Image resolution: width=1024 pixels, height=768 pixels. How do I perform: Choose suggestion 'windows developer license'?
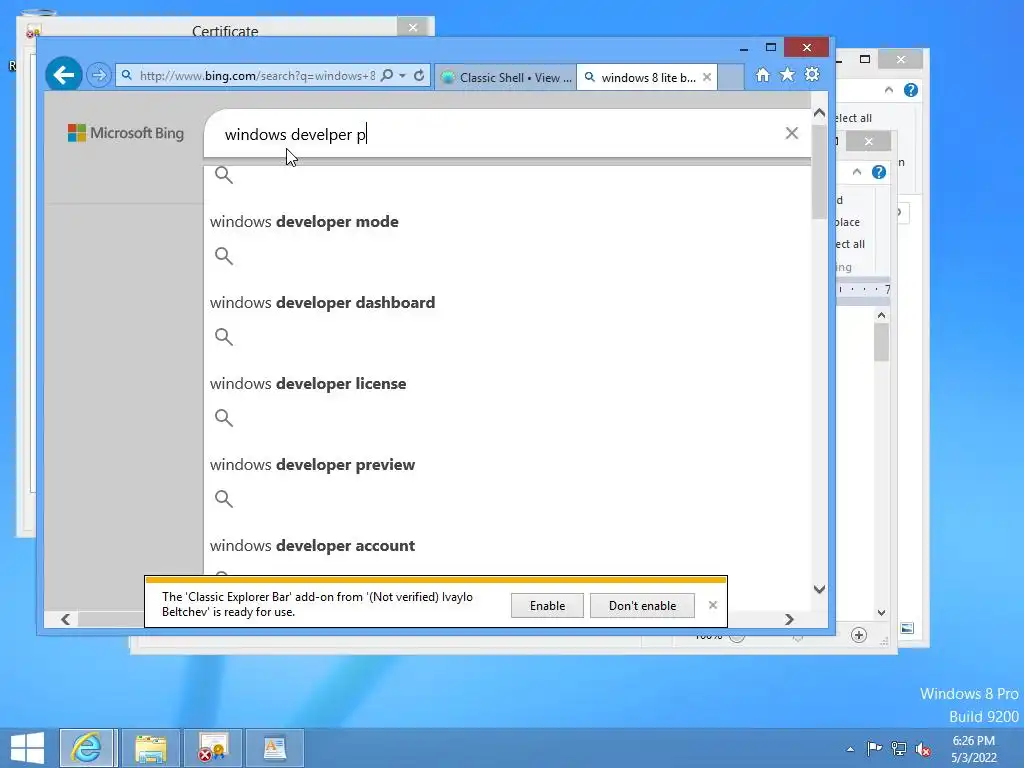[308, 383]
